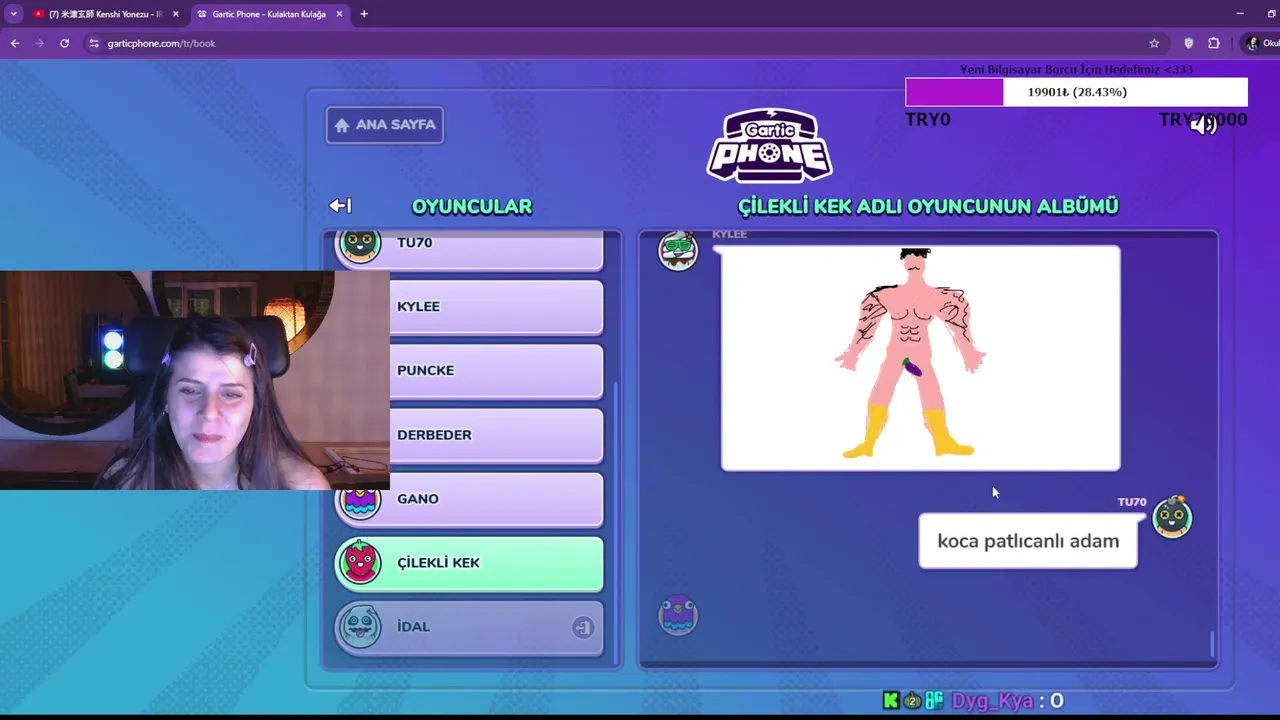Click the back arrow beside OYUNCULAR
This screenshot has width=1280, height=720.
(340, 205)
